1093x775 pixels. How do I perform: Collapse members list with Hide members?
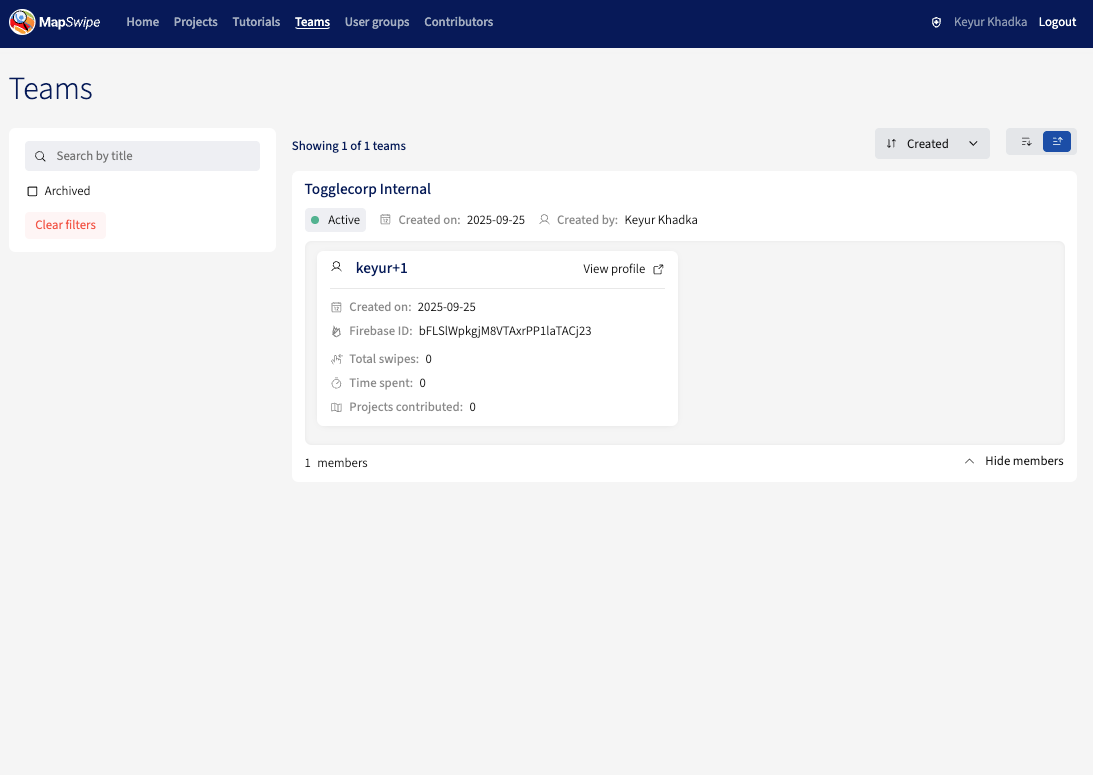[1014, 461]
